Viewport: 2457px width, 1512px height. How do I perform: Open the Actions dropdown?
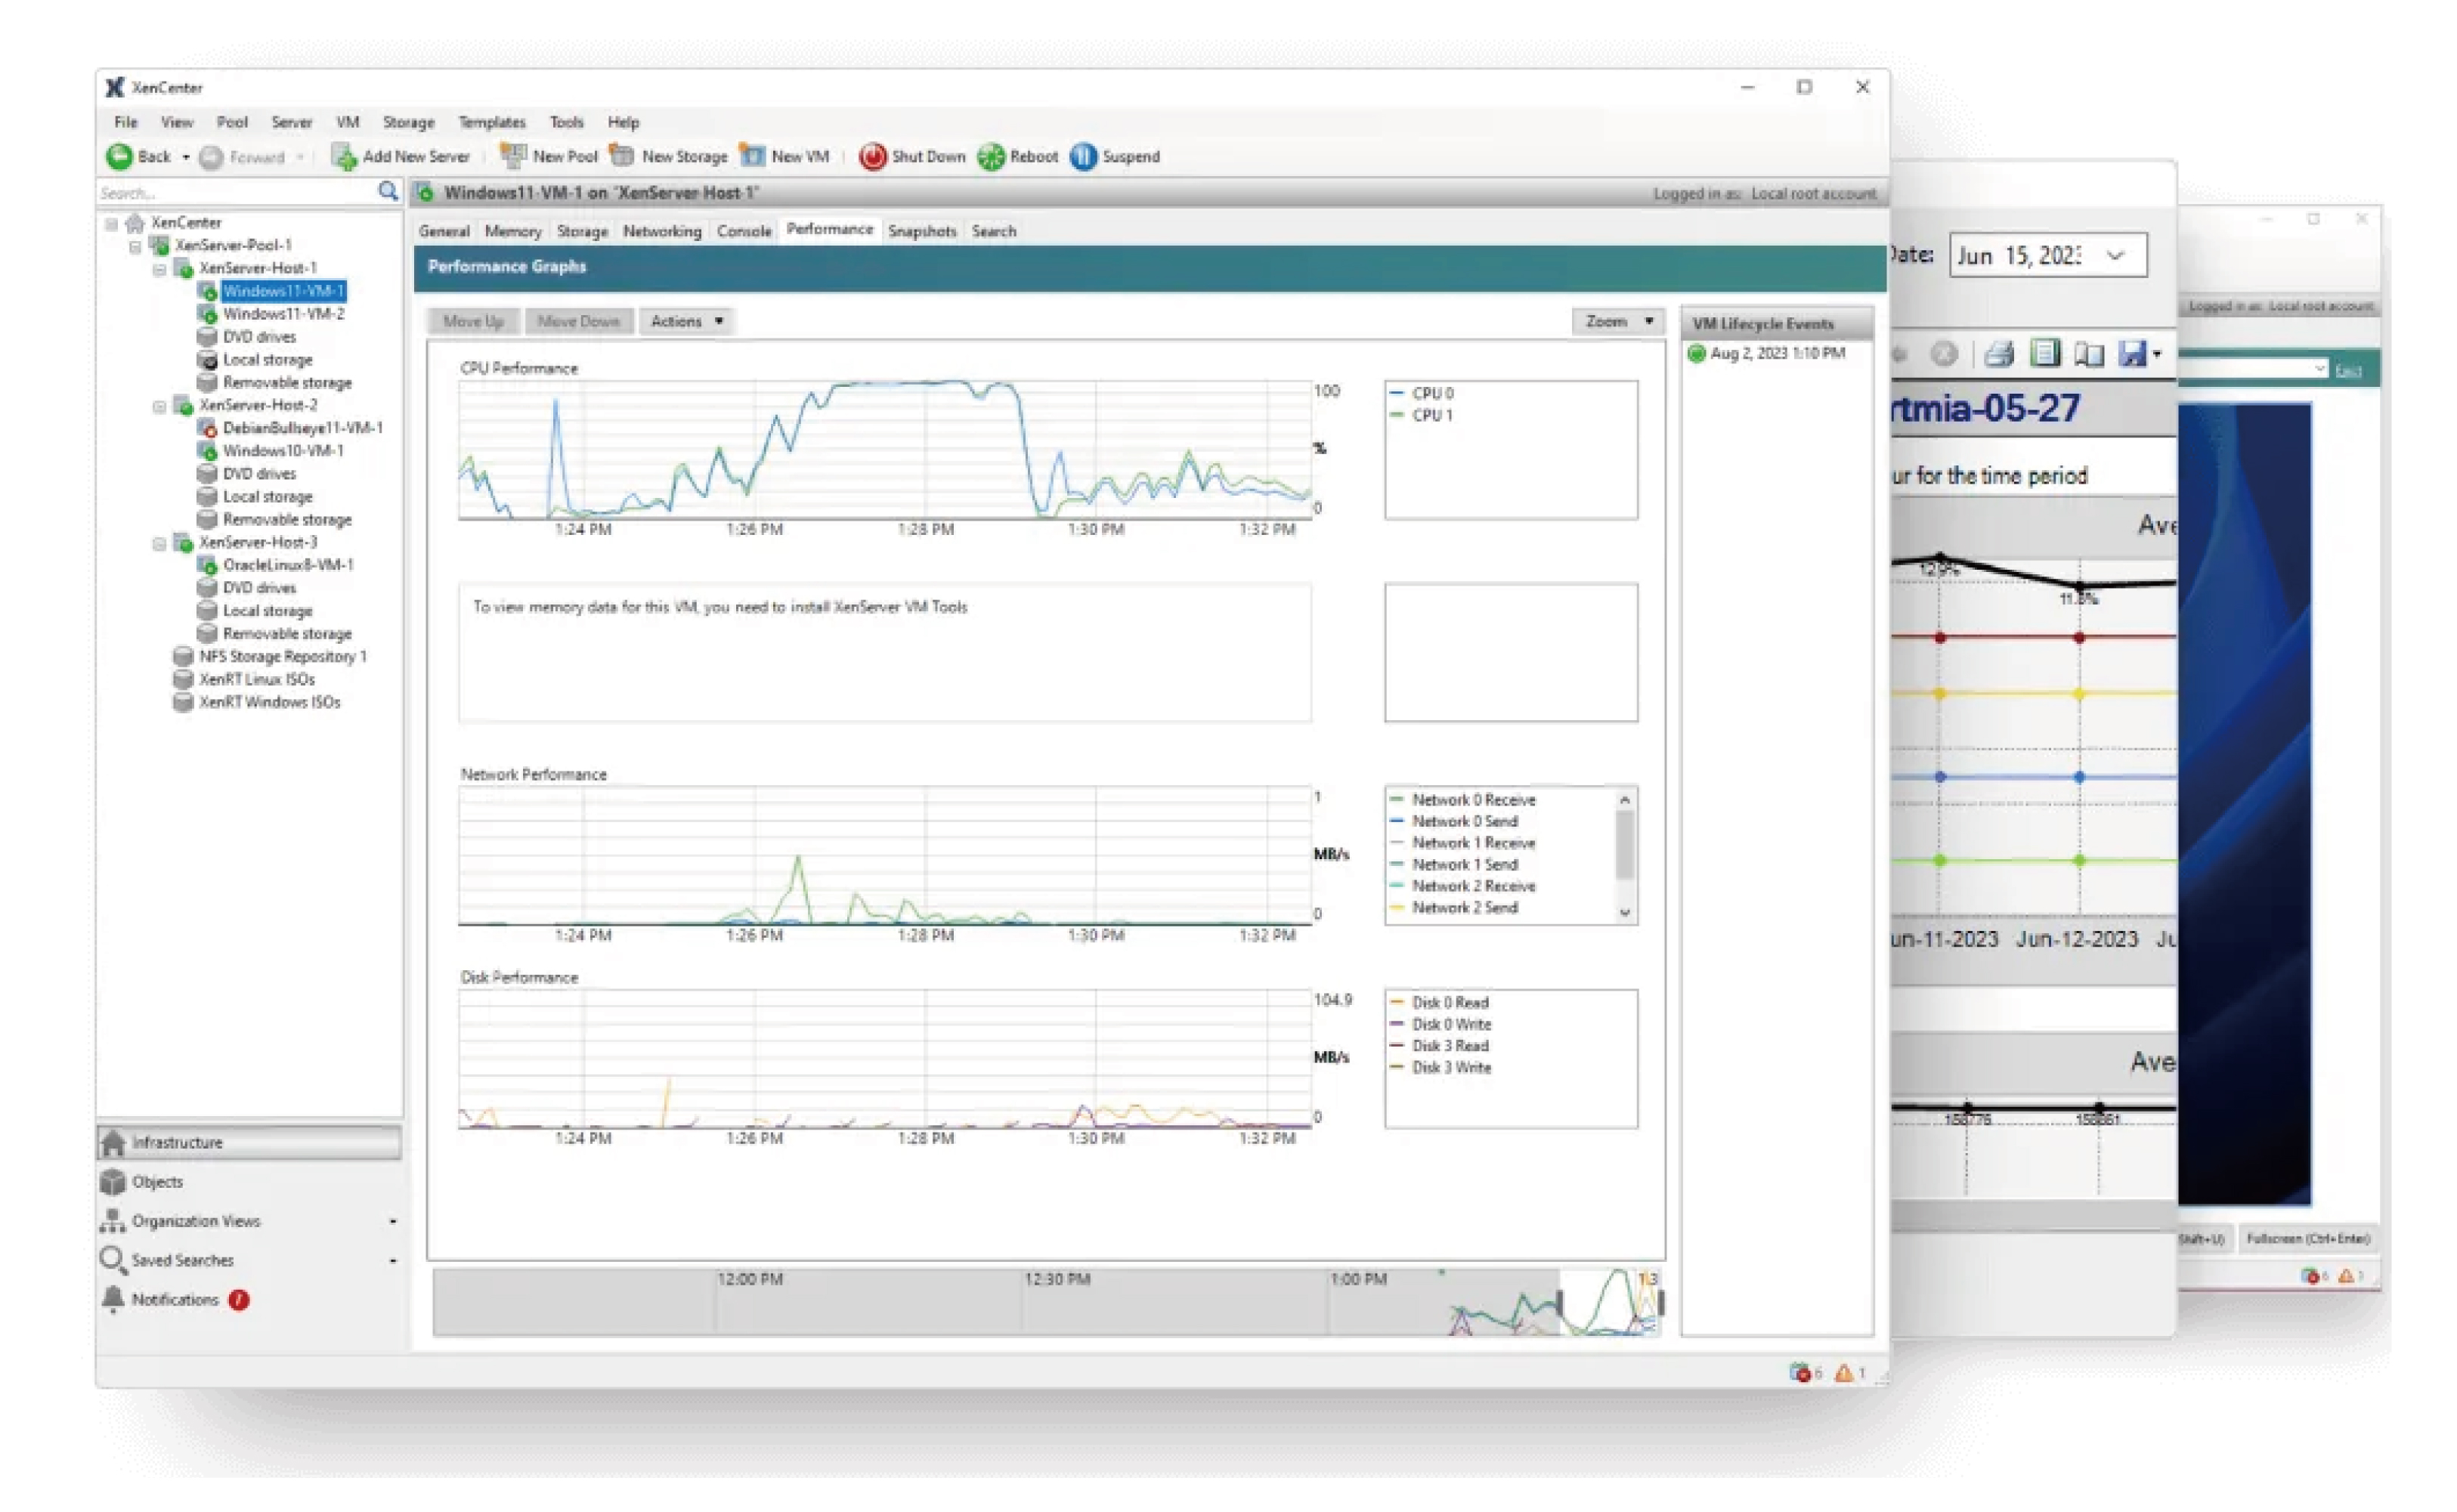tap(686, 321)
